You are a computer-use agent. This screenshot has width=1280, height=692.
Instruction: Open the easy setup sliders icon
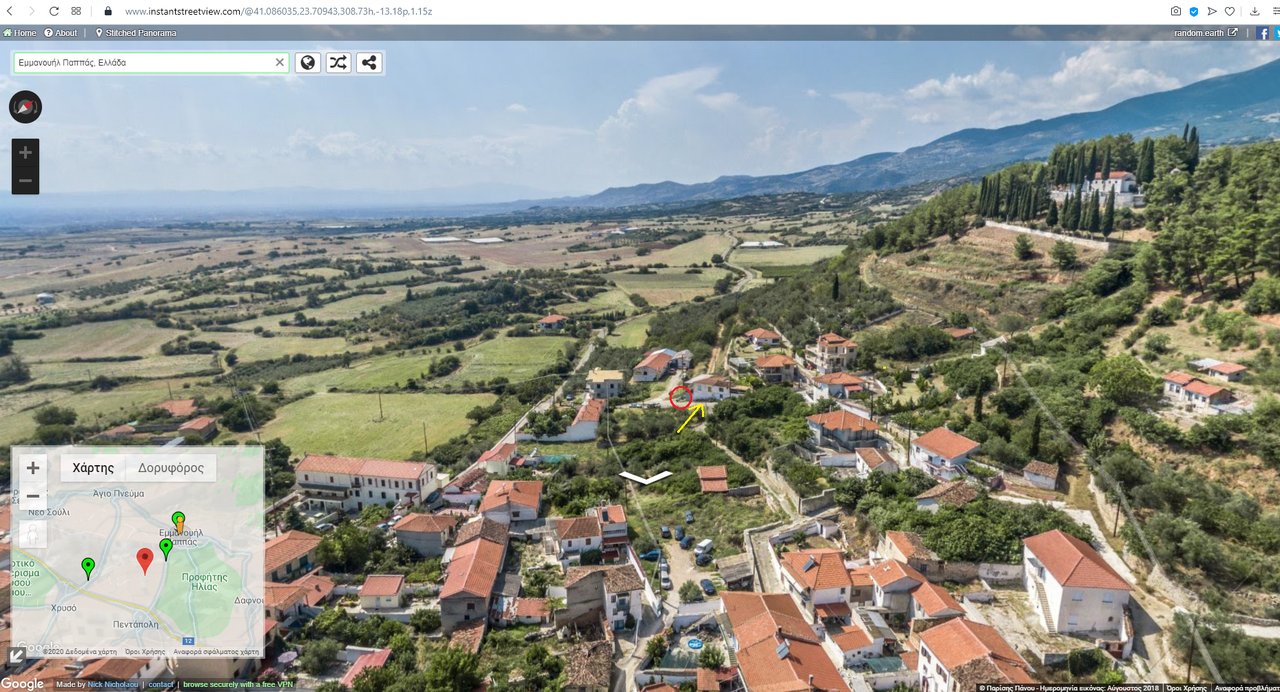click(x=1275, y=11)
